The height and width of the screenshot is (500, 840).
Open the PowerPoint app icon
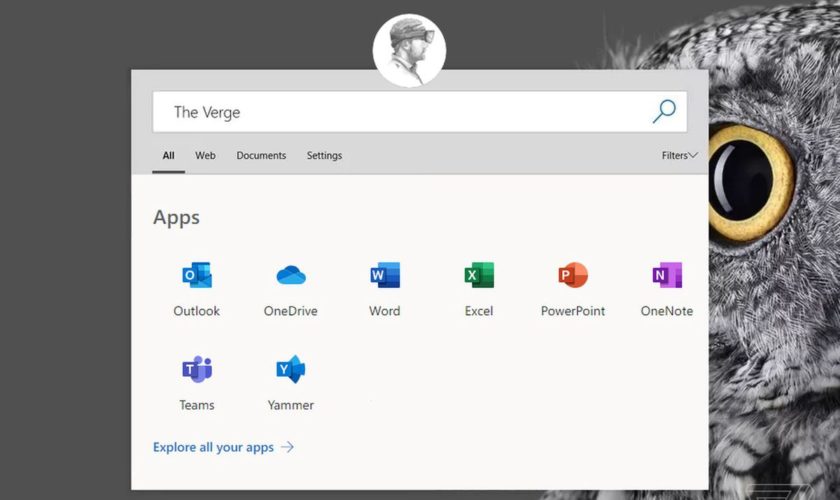[x=573, y=276]
